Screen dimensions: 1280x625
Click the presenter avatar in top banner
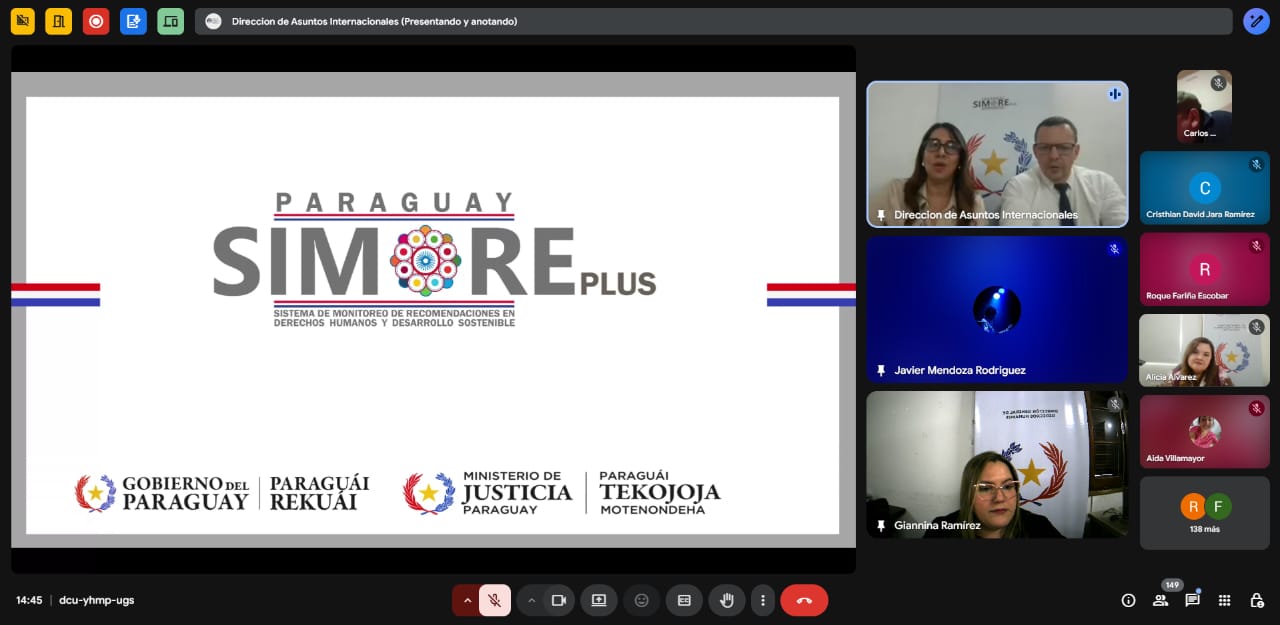click(x=213, y=21)
